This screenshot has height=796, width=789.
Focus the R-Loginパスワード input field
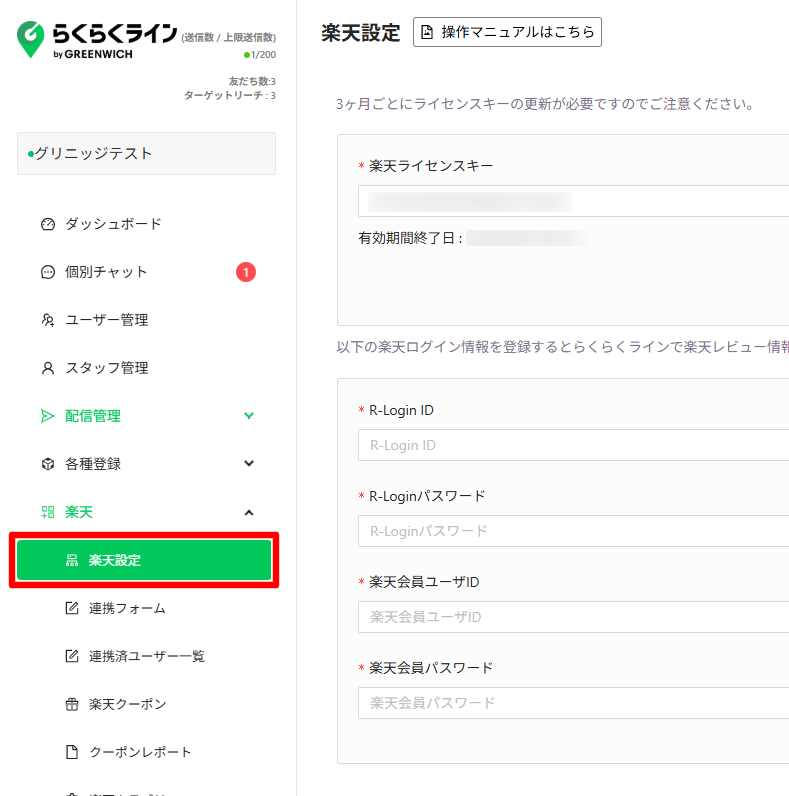click(573, 531)
